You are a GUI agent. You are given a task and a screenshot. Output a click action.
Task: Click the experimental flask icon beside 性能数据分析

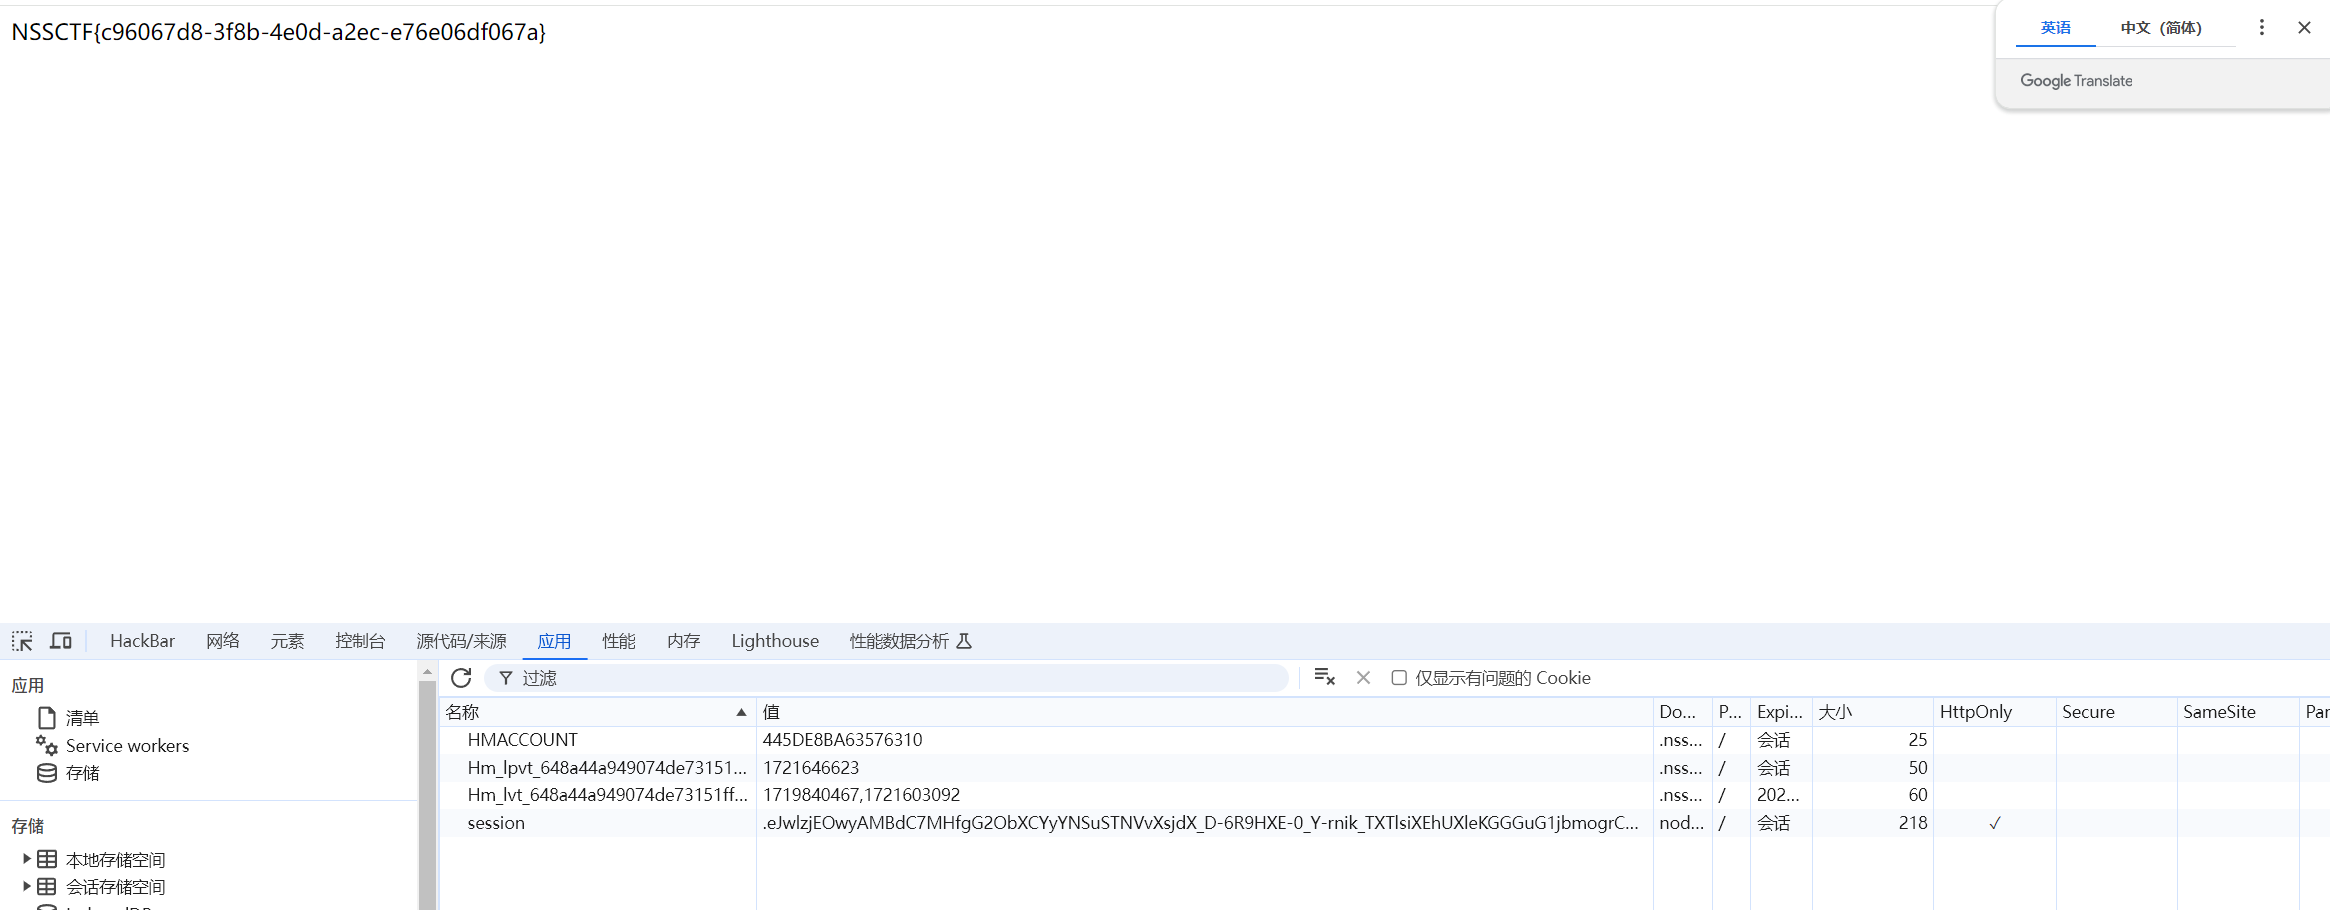coord(964,641)
